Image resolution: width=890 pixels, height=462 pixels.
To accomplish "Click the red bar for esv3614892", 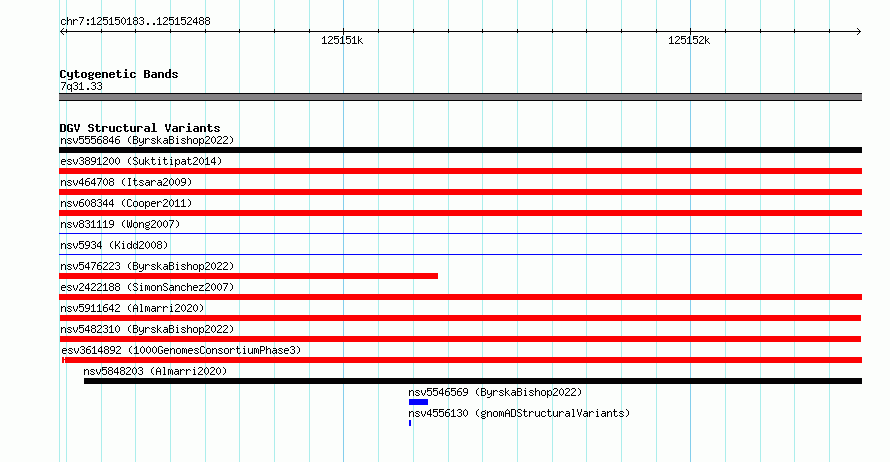I will click(x=462, y=360).
